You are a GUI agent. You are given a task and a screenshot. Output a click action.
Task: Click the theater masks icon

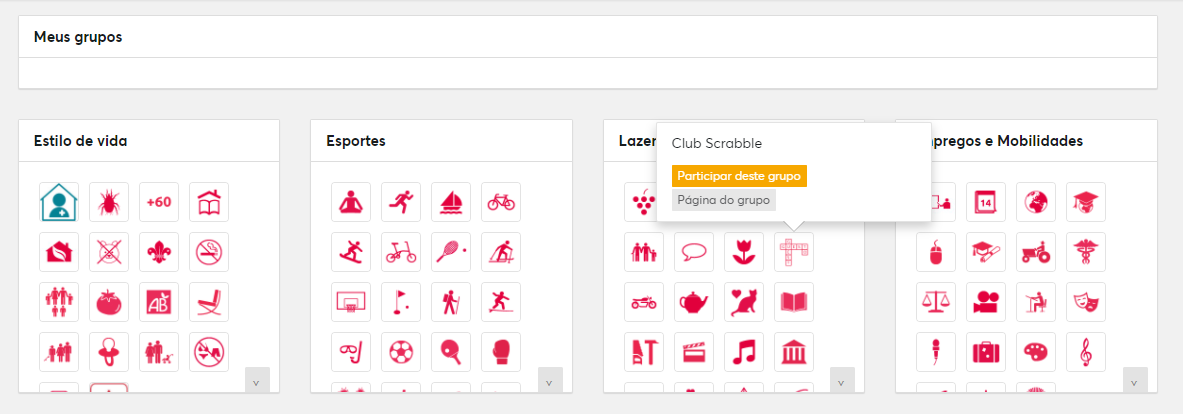point(1086,302)
